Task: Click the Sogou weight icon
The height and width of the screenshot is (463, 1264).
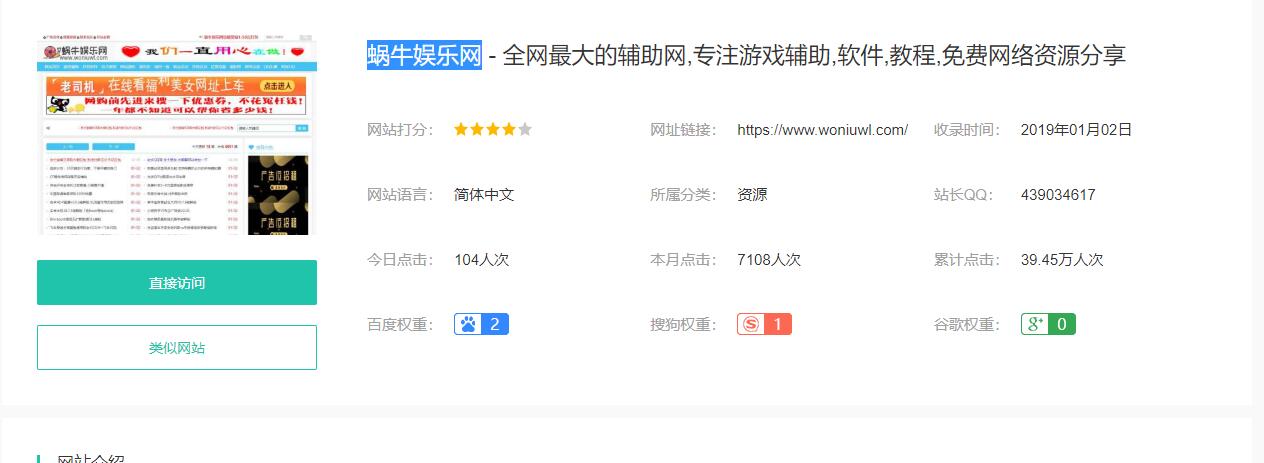Action: tap(750, 324)
